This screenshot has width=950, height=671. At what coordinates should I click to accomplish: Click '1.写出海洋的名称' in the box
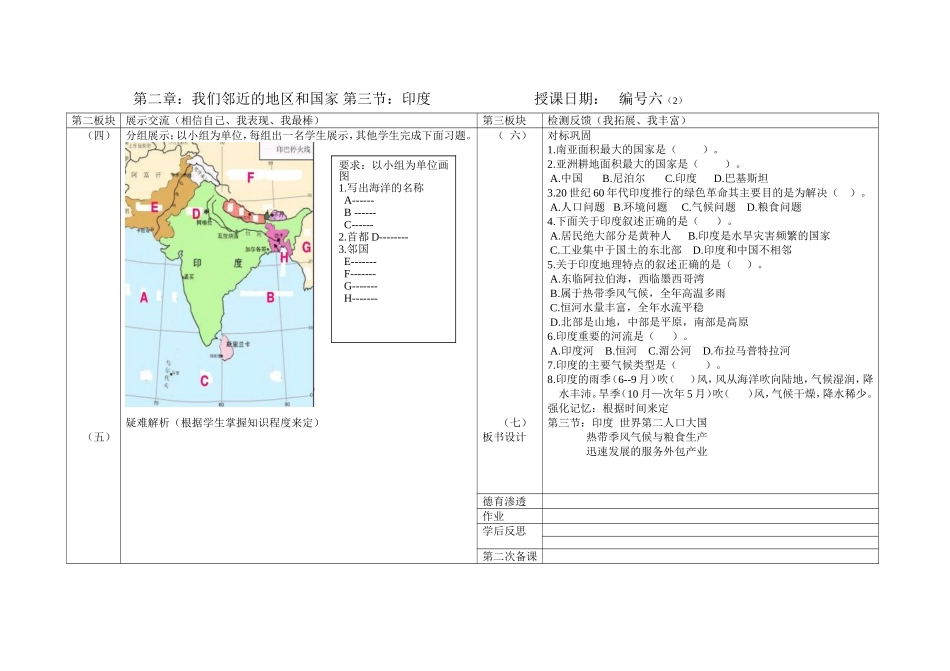(x=381, y=188)
